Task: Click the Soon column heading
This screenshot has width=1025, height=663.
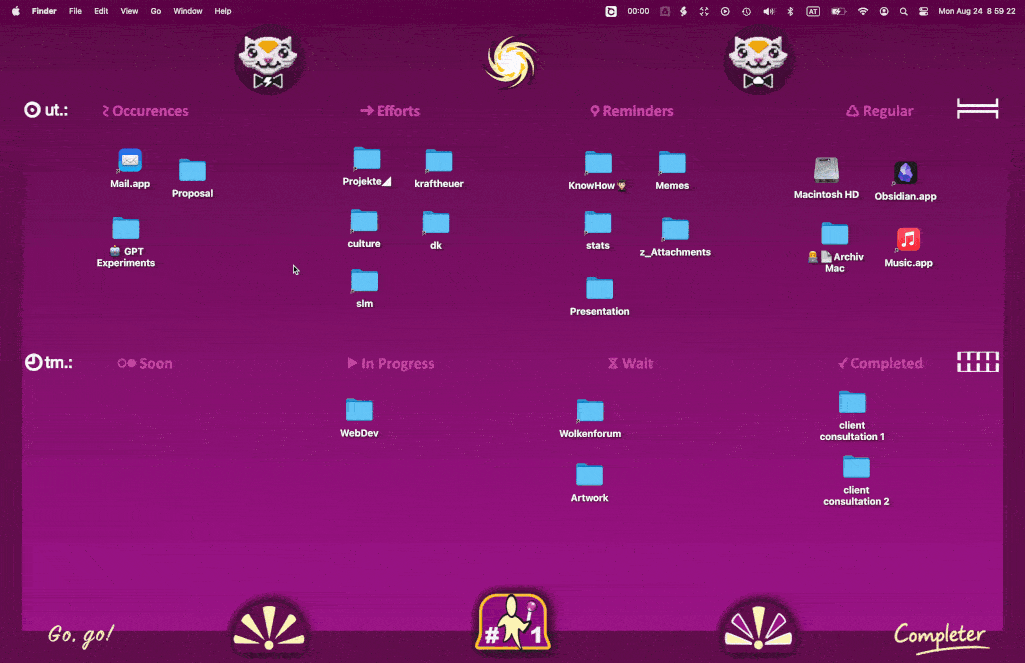Action: [x=145, y=364]
